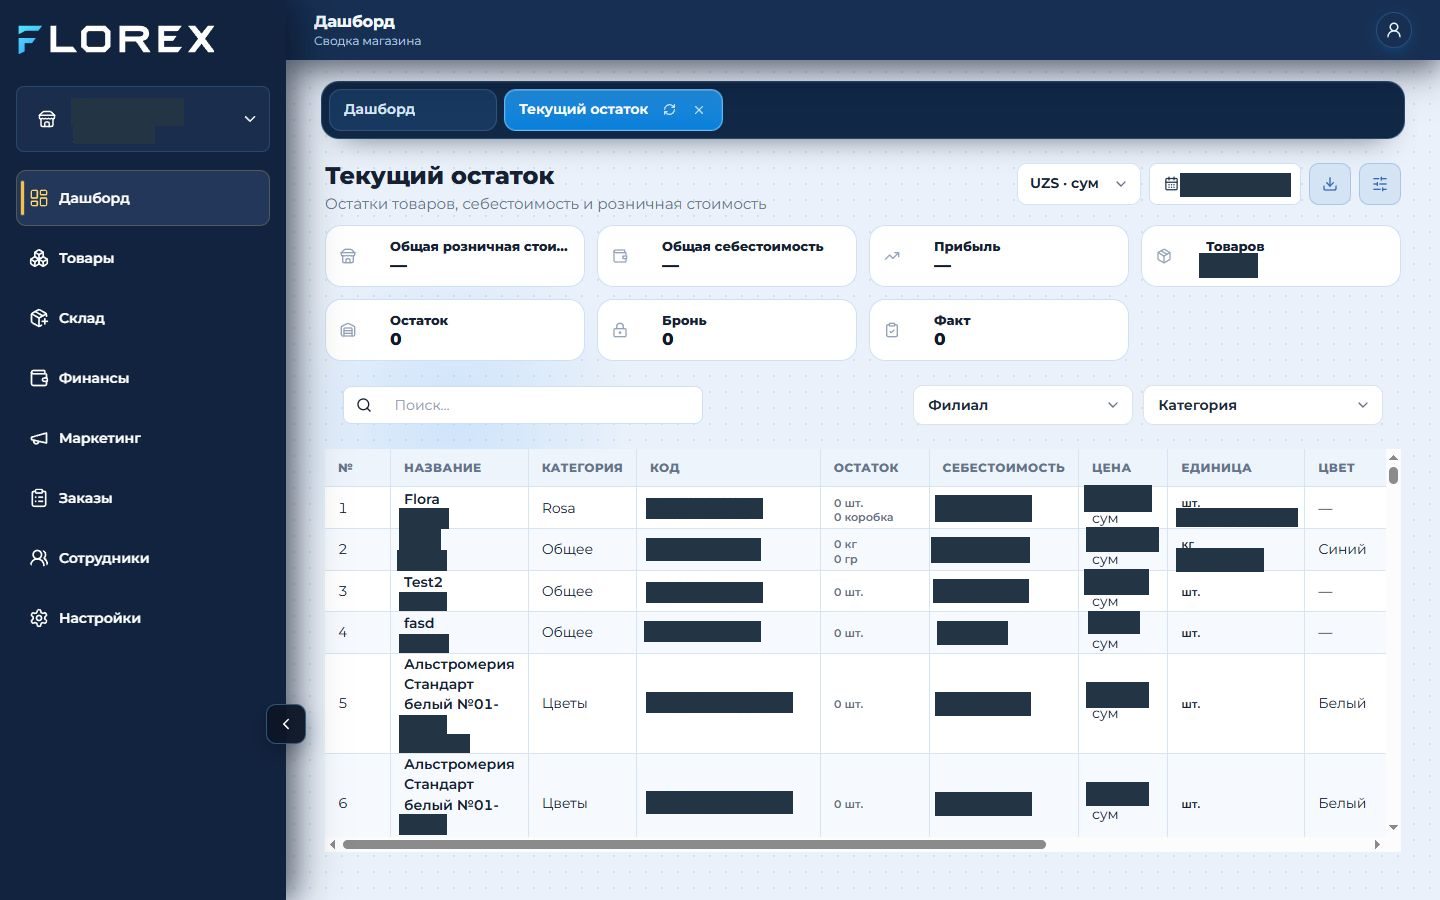Open the UZS · сум currency dropdown
The width and height of the screenshot is (1440, 900).
click(1078, 184)
